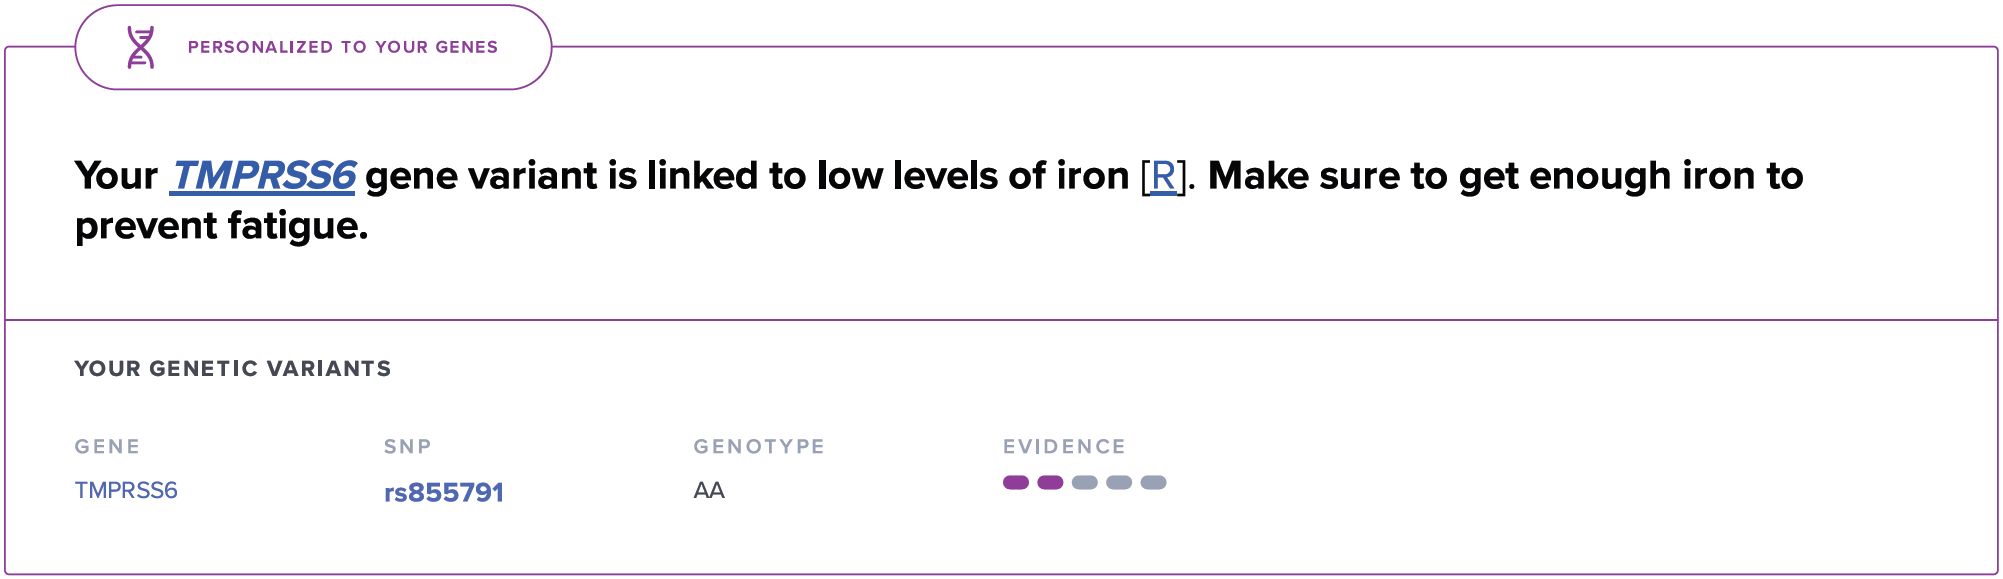Viewport: 2003px width, 579px height.
Task: Click 'Personalized To Your Genes' label text
Action: [x=343, y=47]
